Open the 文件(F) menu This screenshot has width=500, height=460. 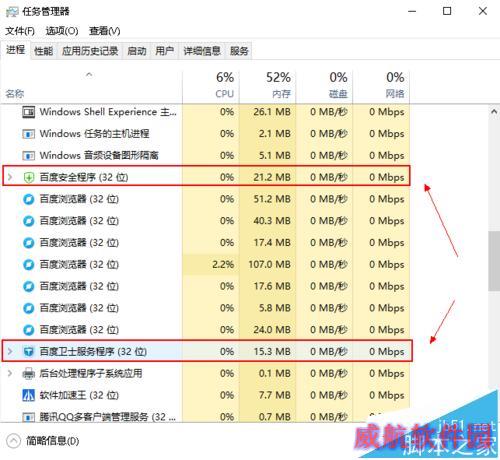click(20, 31)
